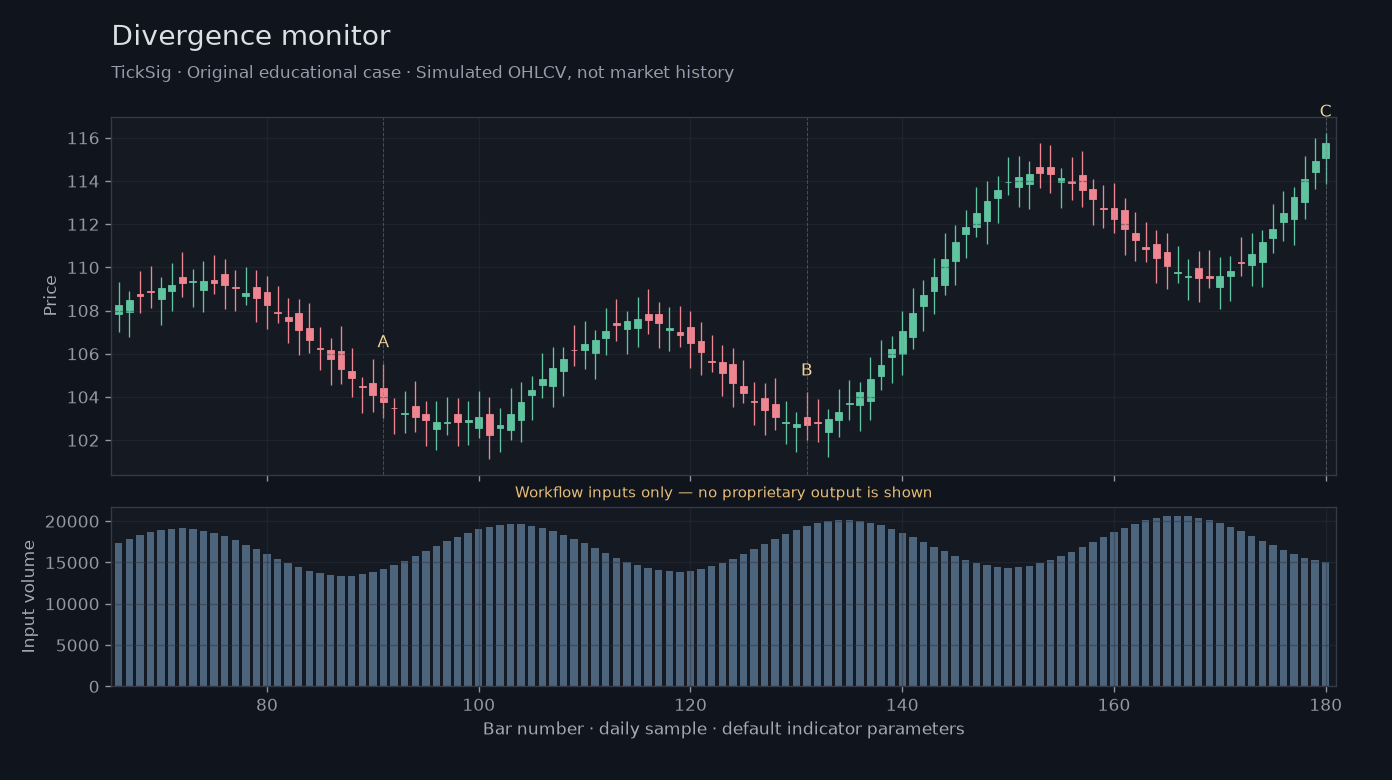Select the 106 price tick label

coord(84,354)
